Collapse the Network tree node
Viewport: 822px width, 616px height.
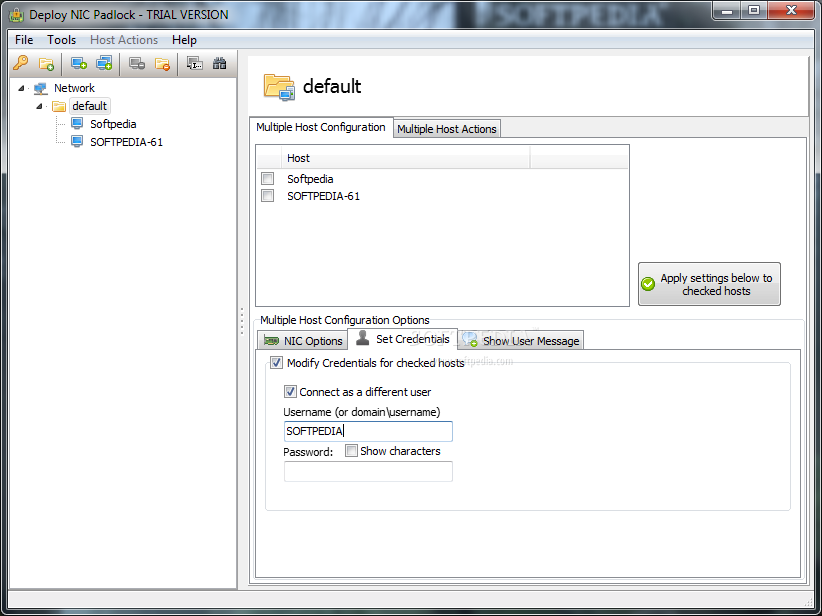21,88
